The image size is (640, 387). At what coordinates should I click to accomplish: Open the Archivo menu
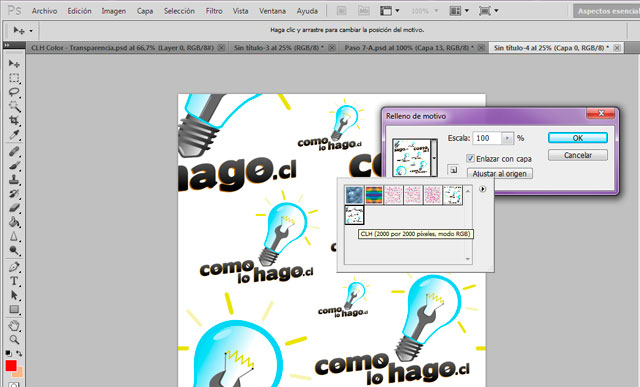[x=44, y=11]
